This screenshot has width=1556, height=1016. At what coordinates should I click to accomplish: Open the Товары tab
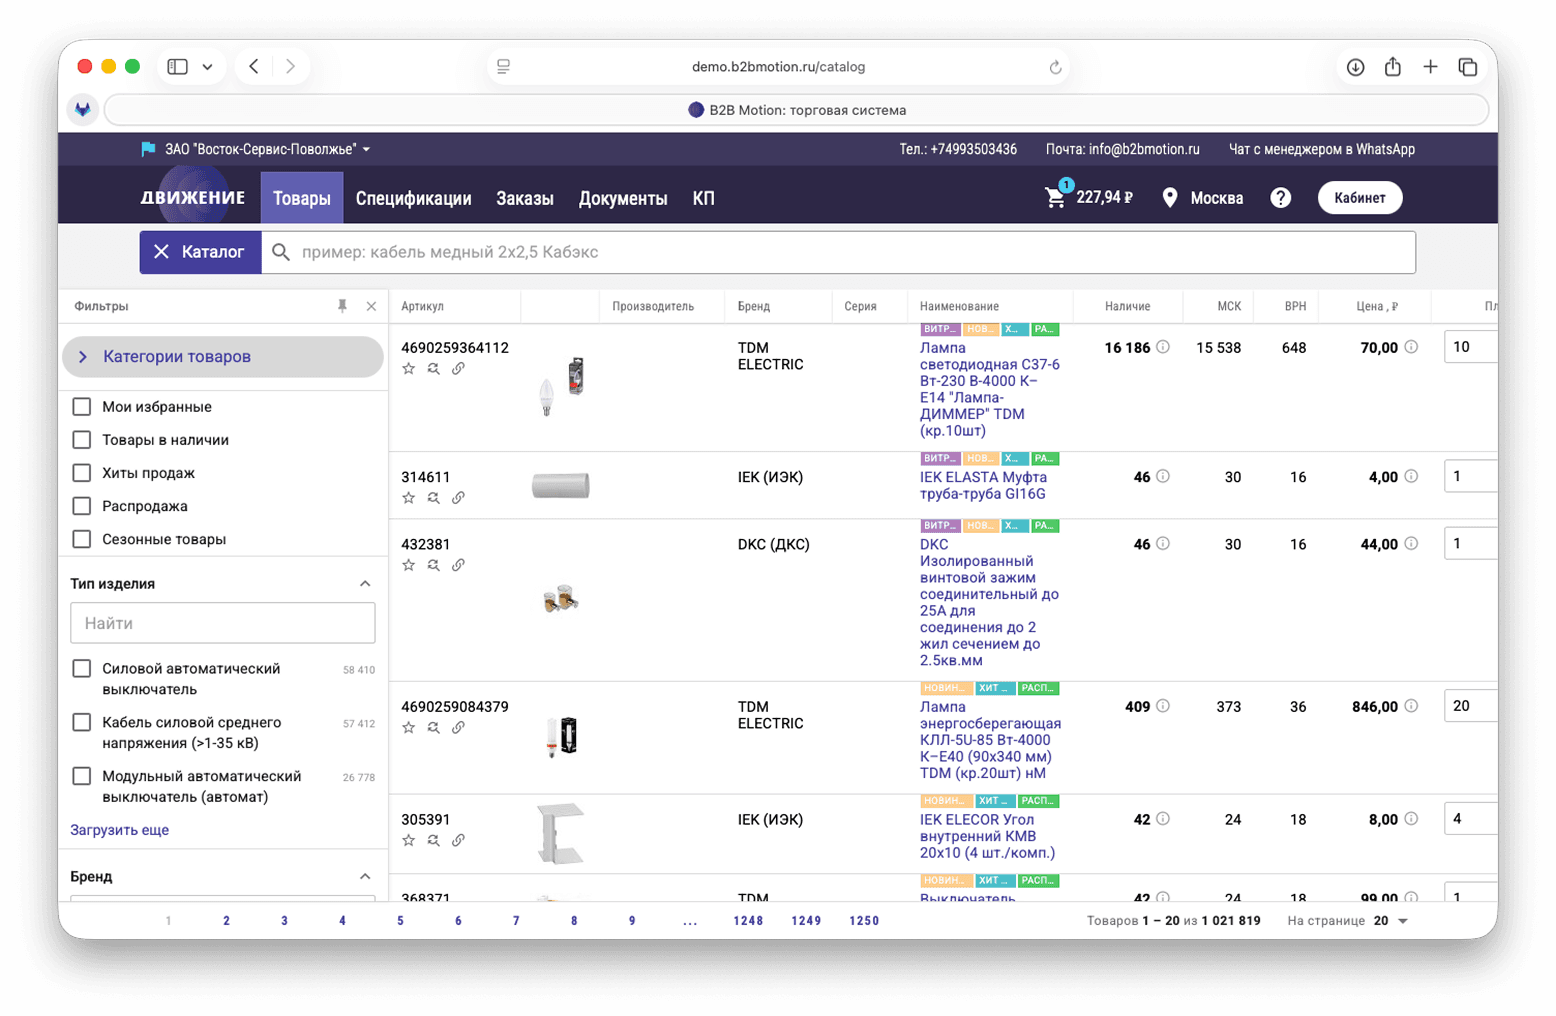(301, 198)
